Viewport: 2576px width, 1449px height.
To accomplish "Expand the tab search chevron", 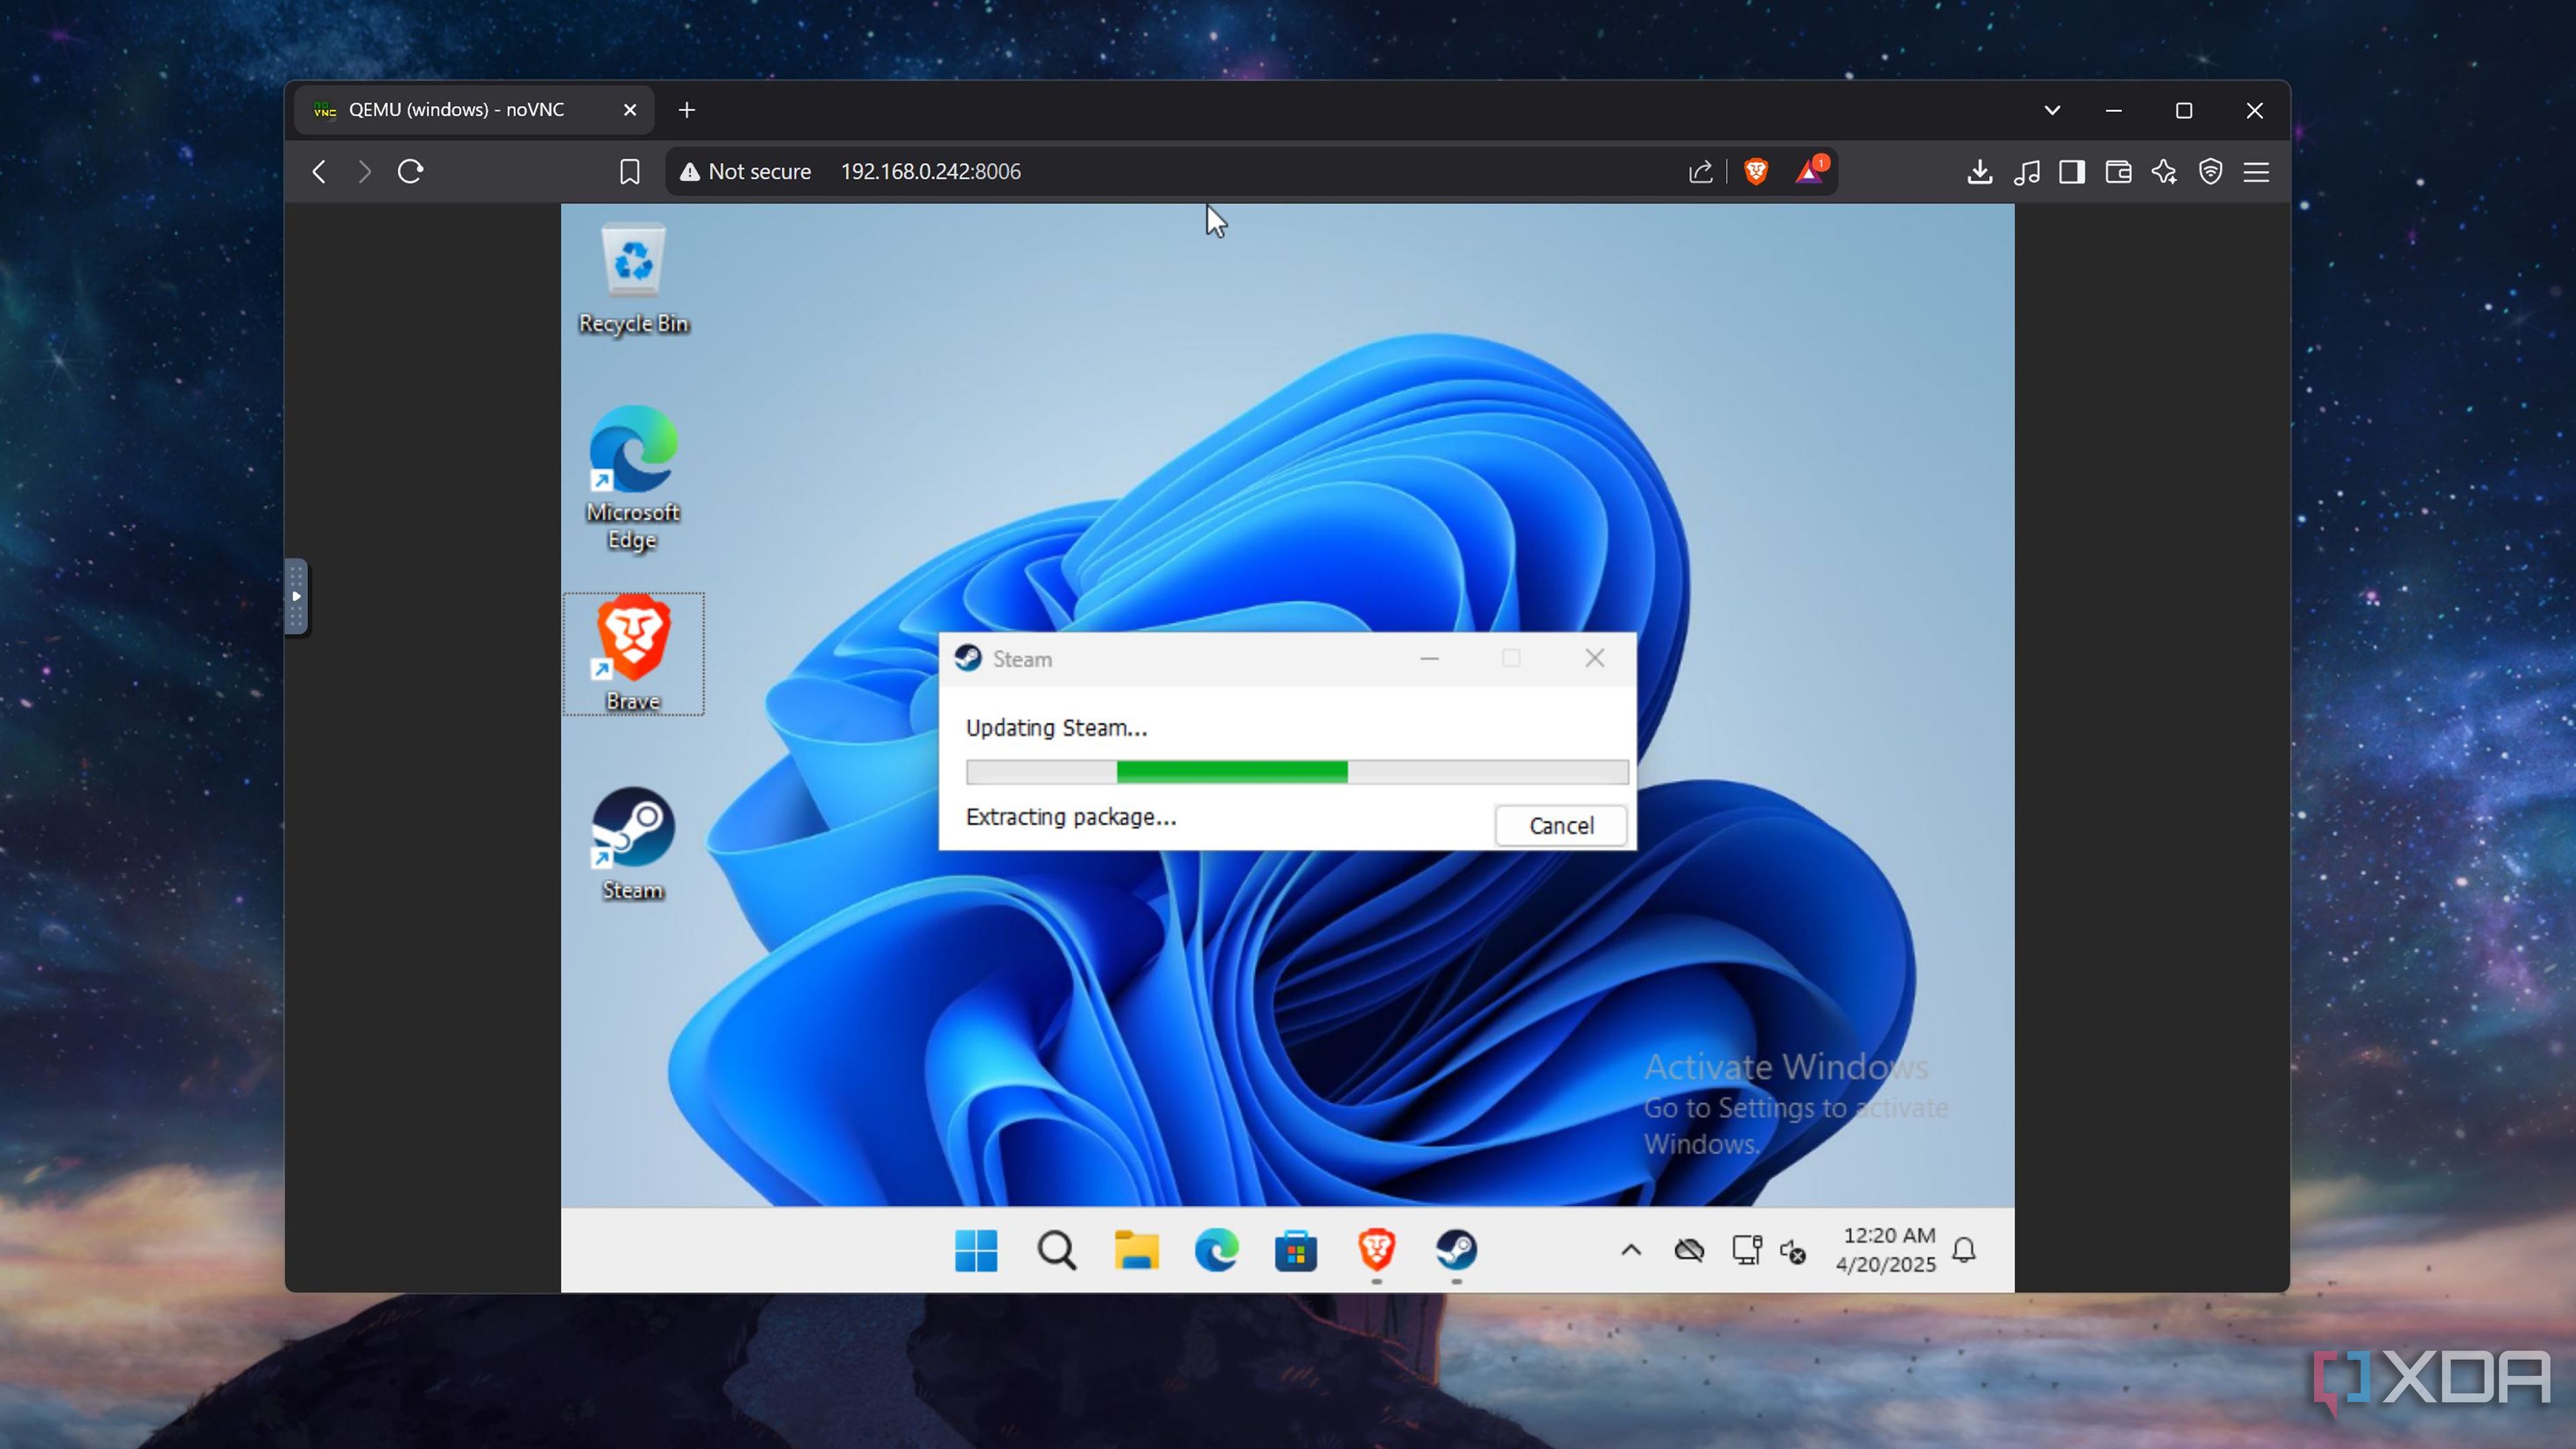I will coord(2052,110).
